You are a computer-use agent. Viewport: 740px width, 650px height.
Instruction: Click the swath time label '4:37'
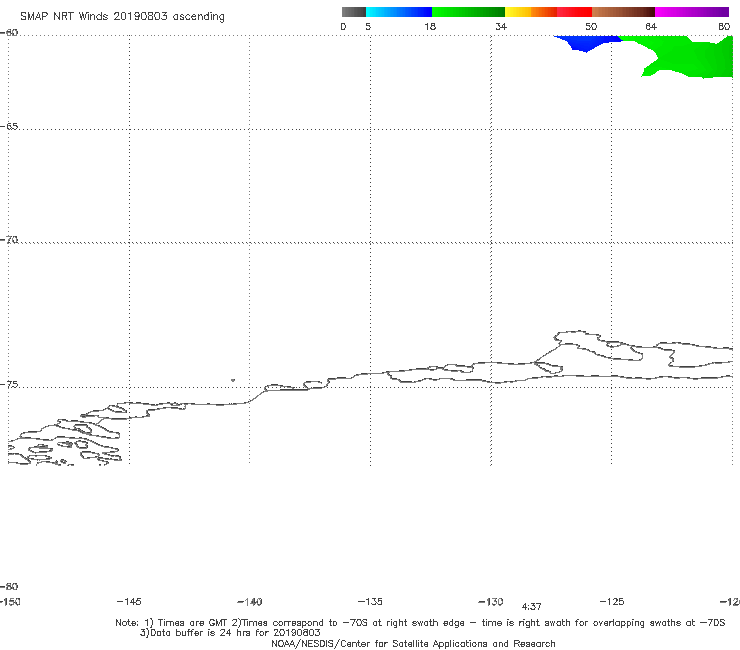531,607
